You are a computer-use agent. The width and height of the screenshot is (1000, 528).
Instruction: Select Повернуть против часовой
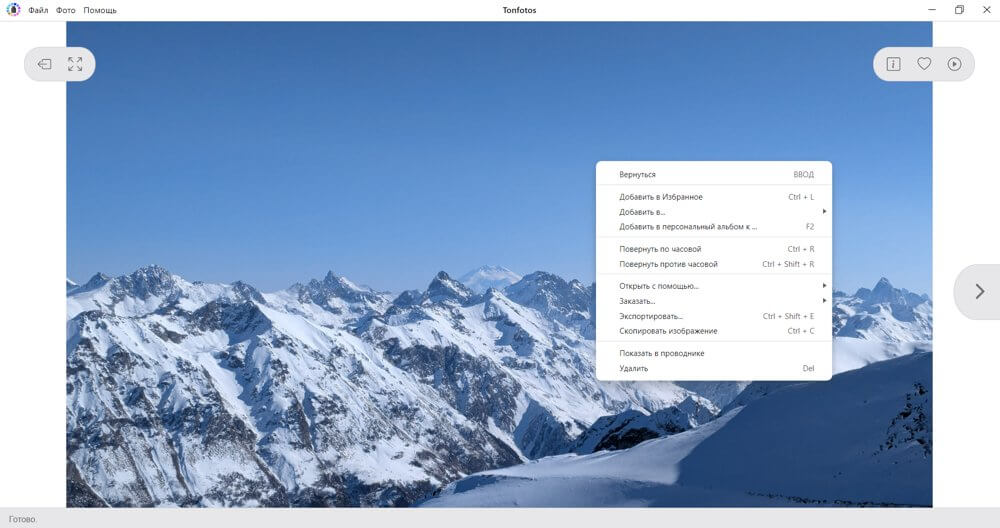pyautogui.click(x=714, y=264)
